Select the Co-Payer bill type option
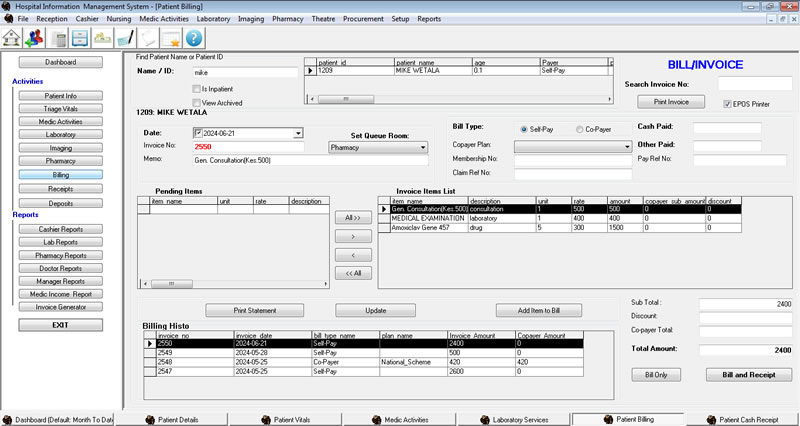The height and width of the screenshot is (426, 800). click(x=576, y=129)
